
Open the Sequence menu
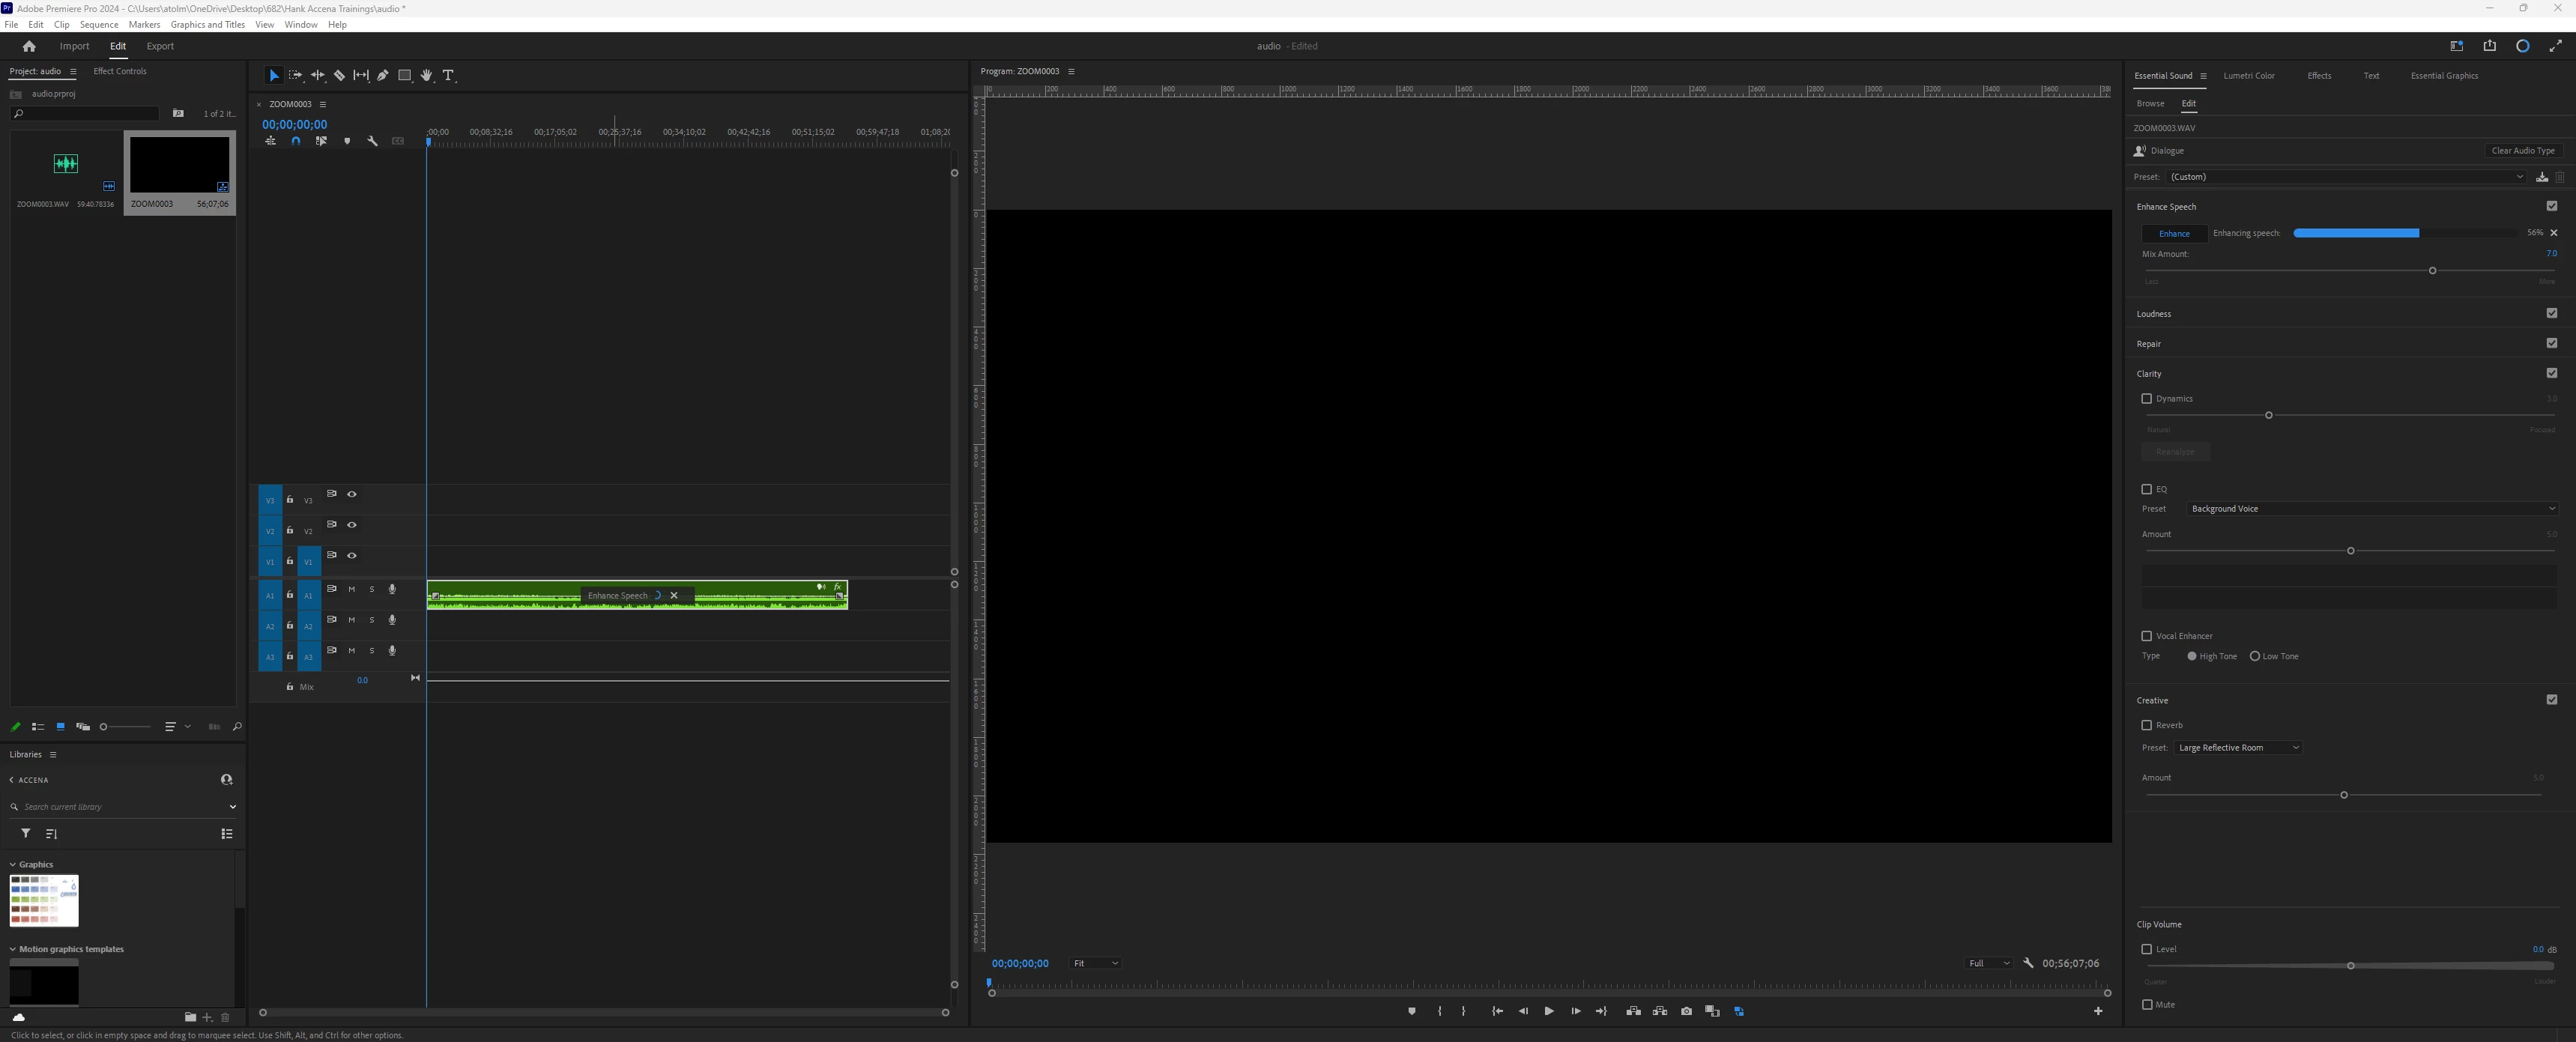98,24
